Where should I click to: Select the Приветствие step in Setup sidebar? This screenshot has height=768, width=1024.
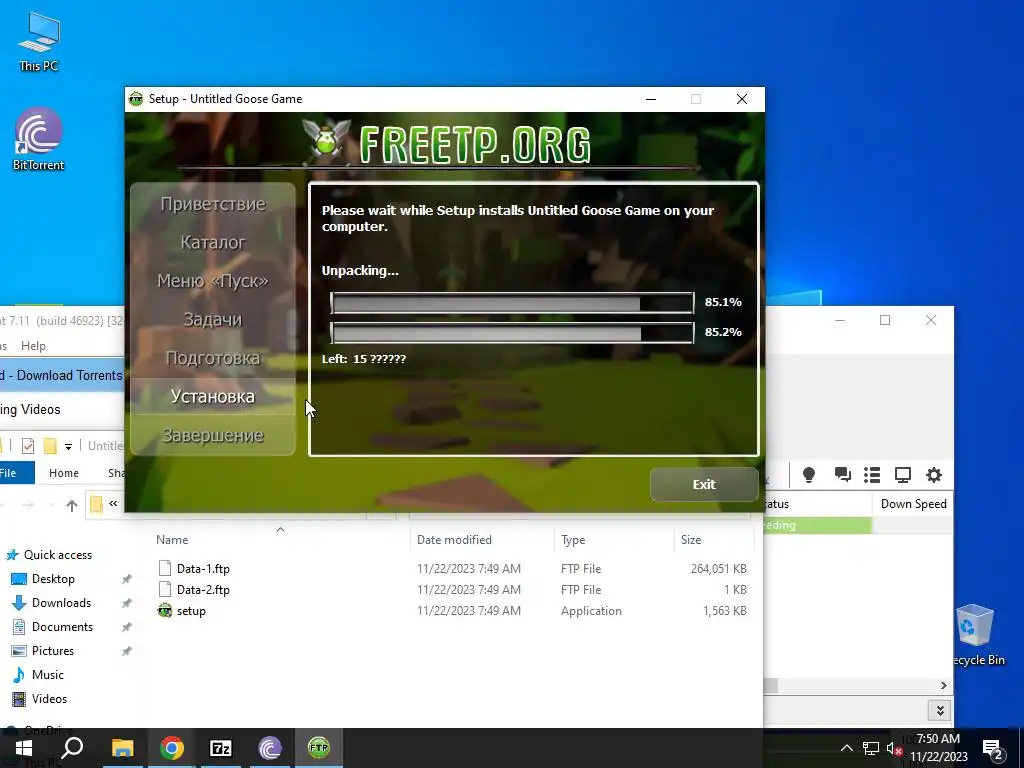pyautogui.click(x=213, y=204)
